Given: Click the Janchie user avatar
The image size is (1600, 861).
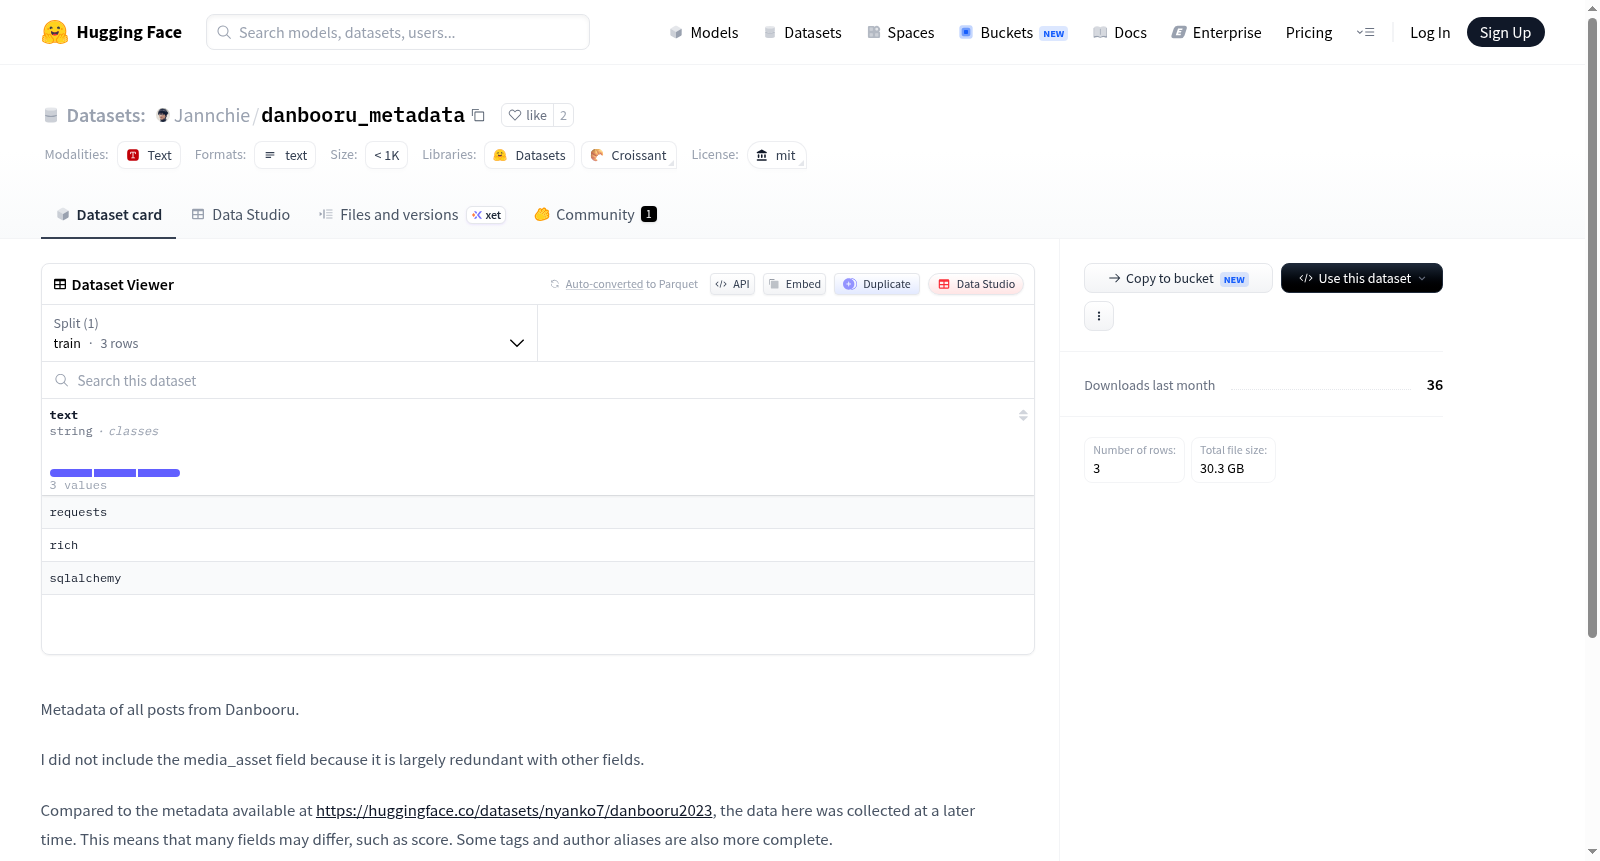Looking at the screenshot, I should (x=163, y=115).
